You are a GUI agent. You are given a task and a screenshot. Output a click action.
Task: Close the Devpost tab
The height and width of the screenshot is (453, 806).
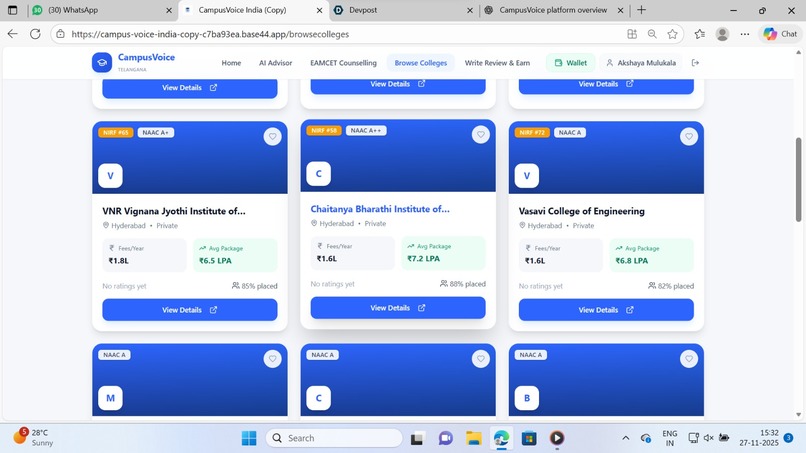[470, 10]
